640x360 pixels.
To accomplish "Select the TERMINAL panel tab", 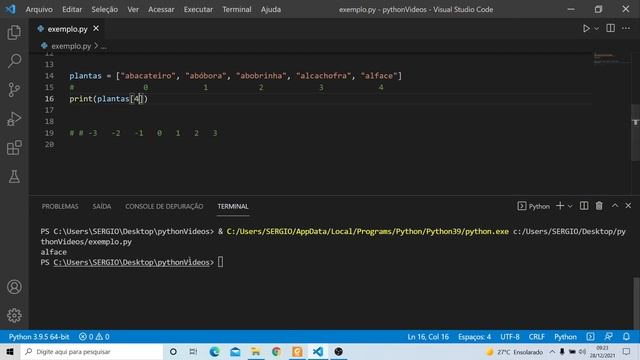I will (x=233, y=207).
